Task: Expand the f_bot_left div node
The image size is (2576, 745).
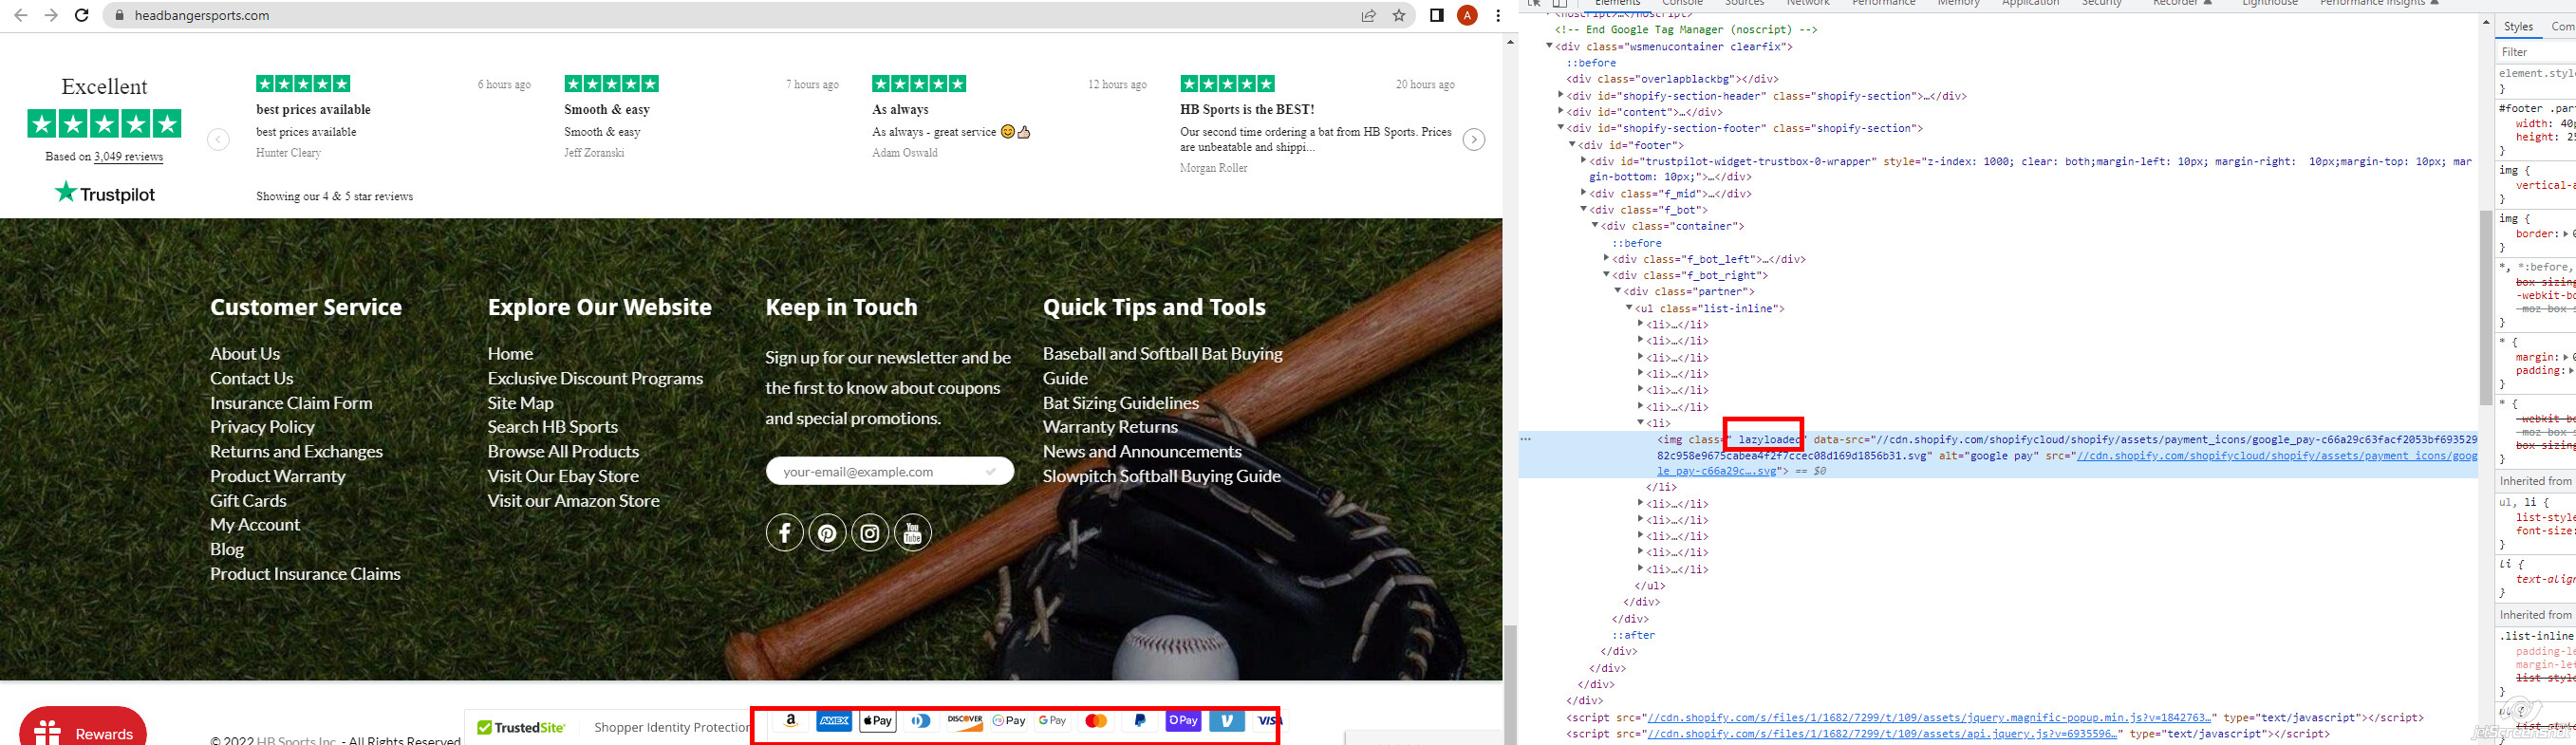Action: click(x=1606, y=259)
